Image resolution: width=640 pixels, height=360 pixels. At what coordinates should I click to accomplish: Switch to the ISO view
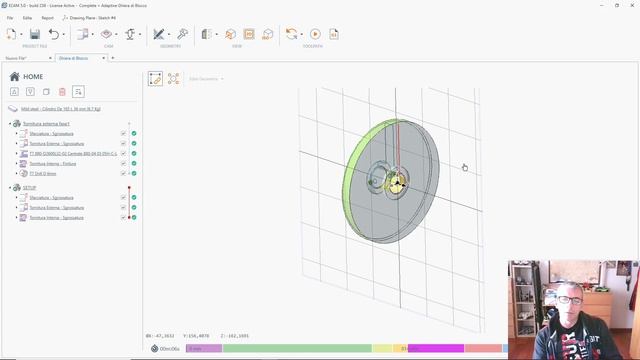268,34
